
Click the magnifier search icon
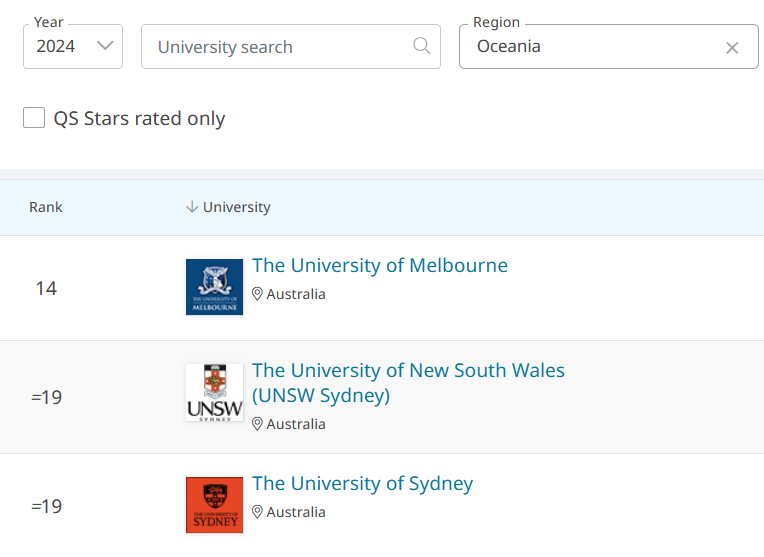421,46
